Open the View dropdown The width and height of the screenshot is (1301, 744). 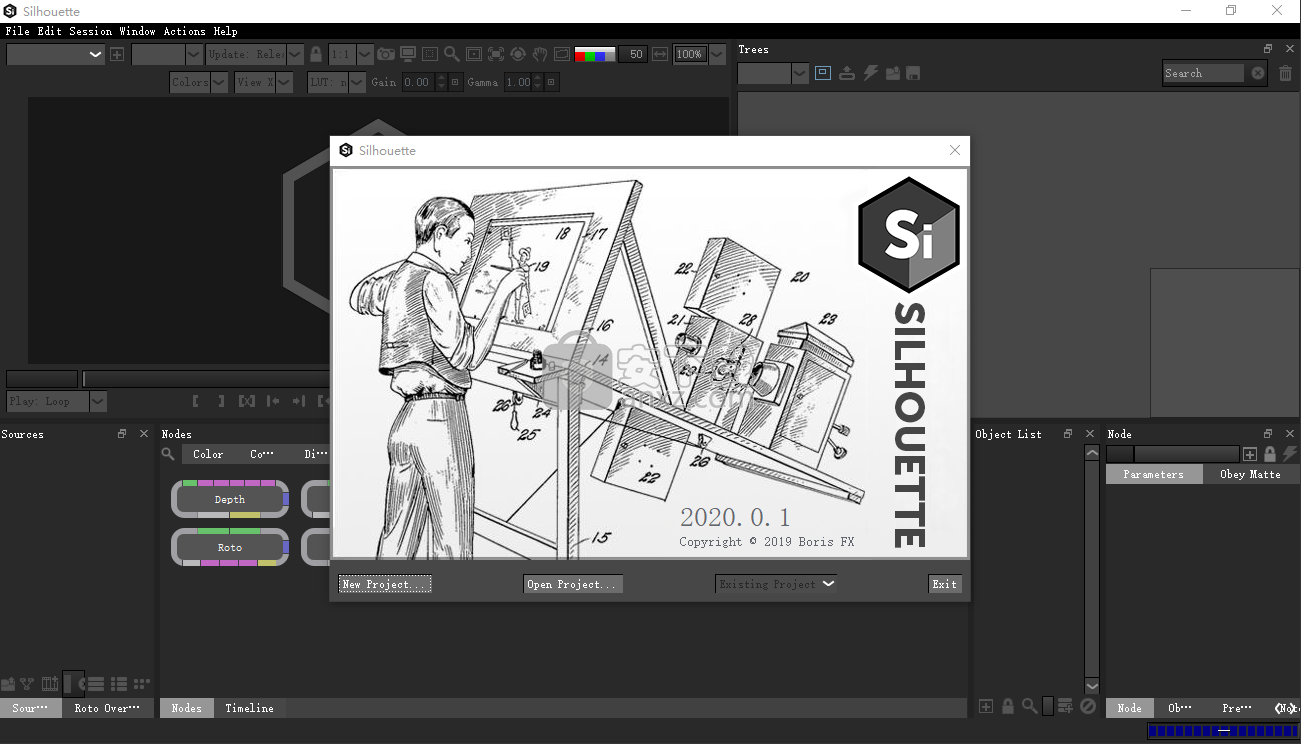(264, 82)
